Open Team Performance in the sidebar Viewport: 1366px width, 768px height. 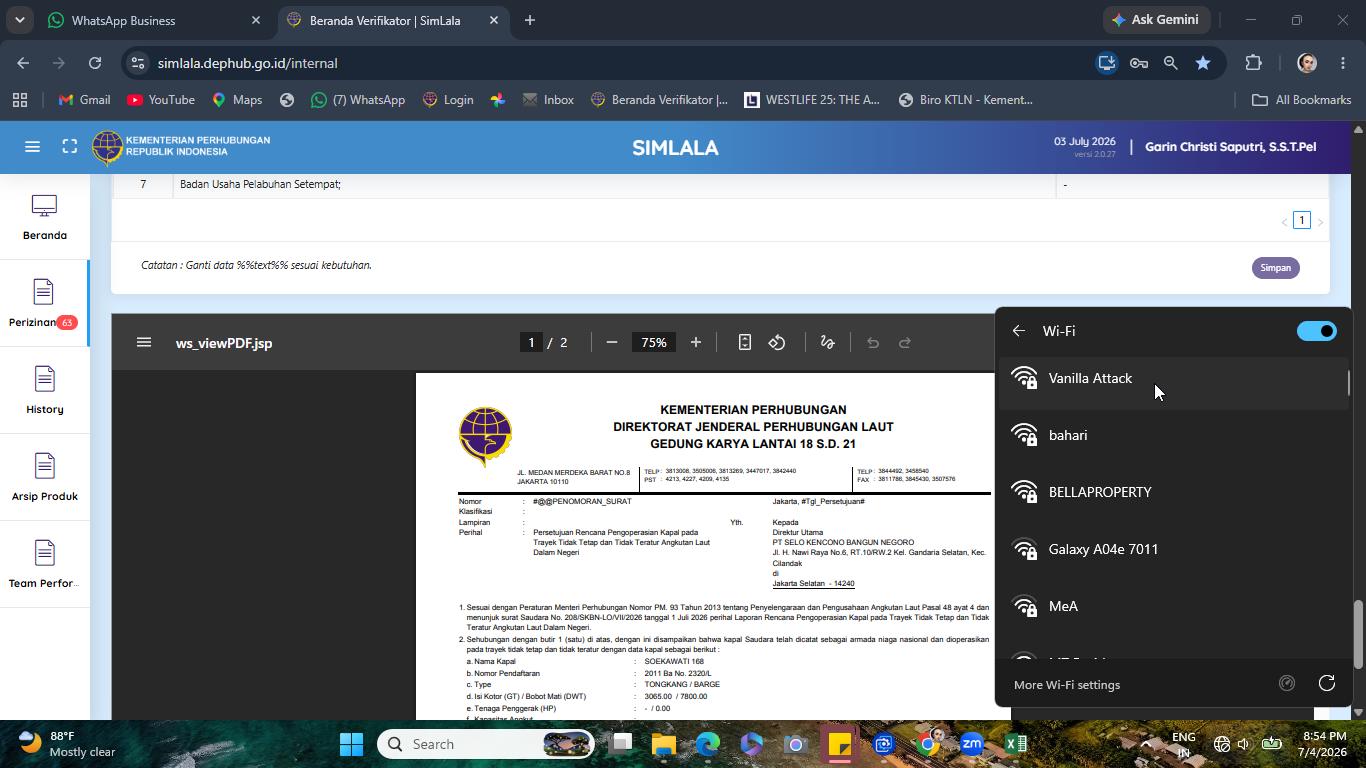pos(44,565)
